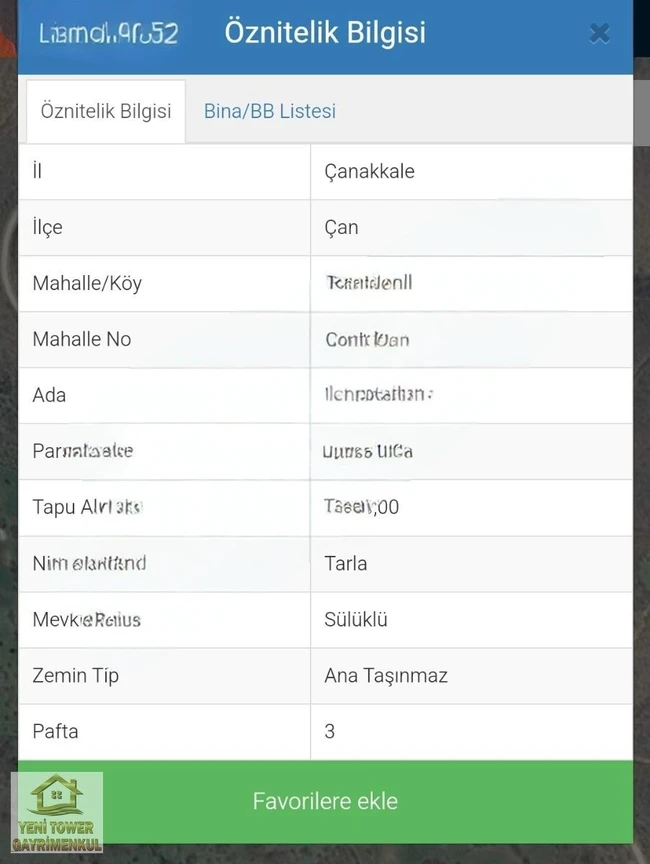Switch to the Bina/BB Listesi tab
The width and height of the screenshot is (650, 864).
[270, 111]
